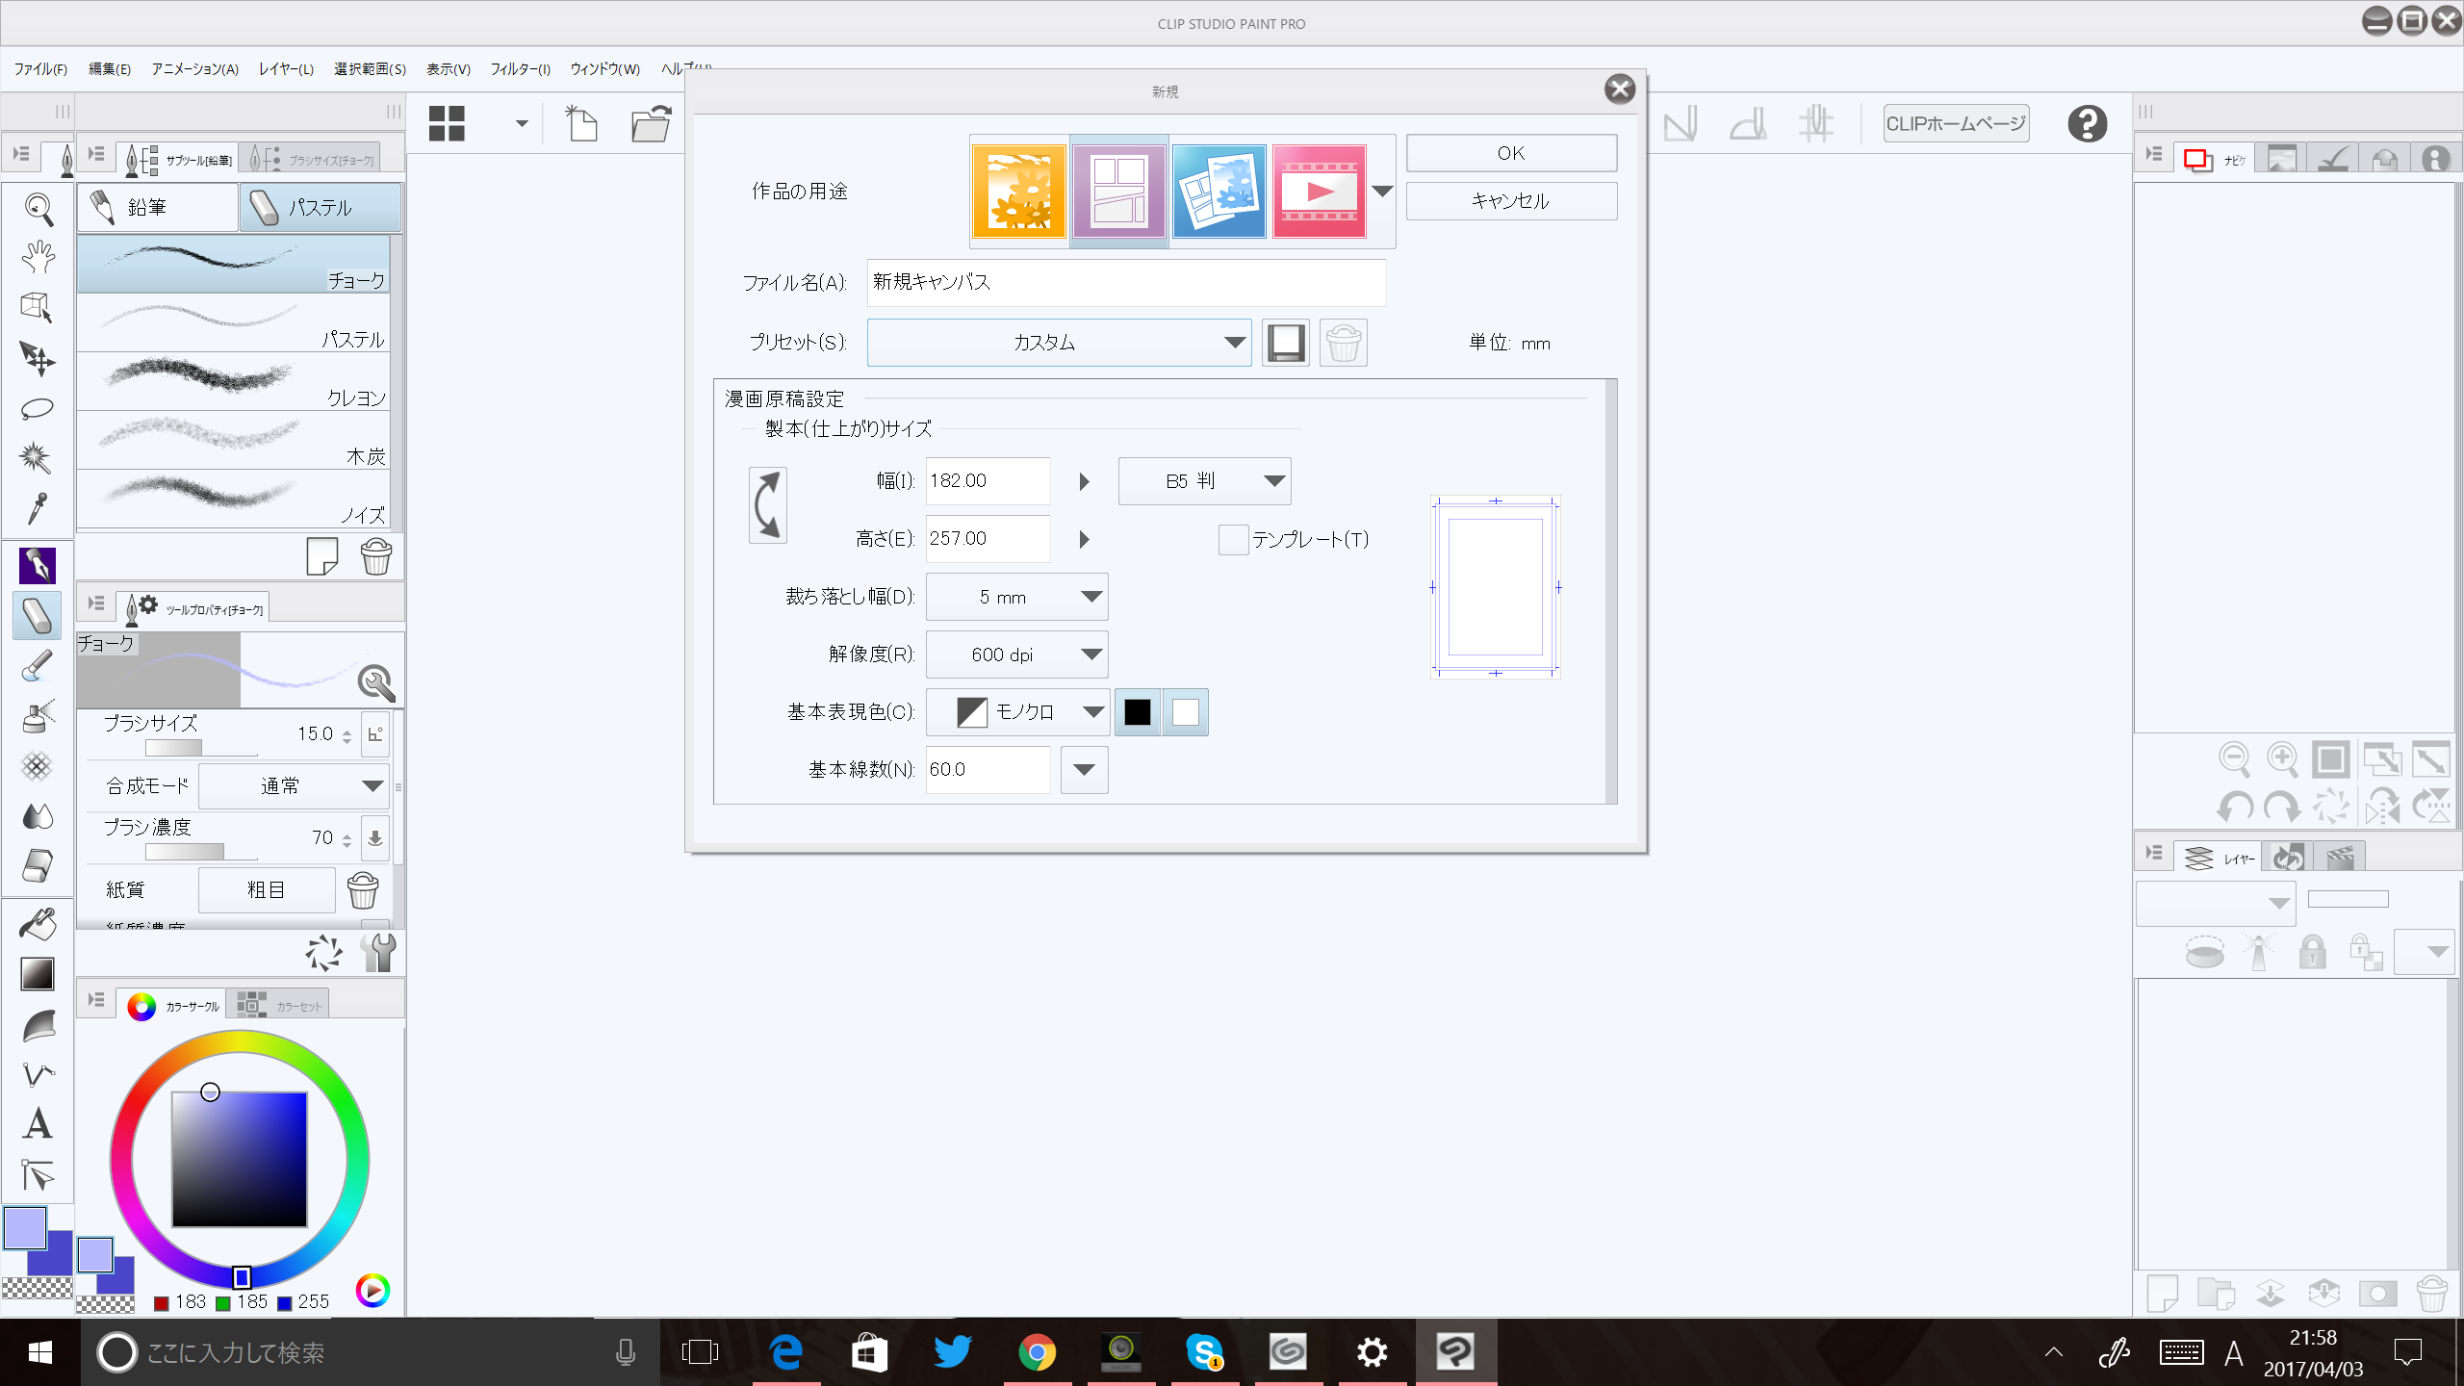
Task: Expand the B5 paper size dropdown
Action: tap(1204, 481)
